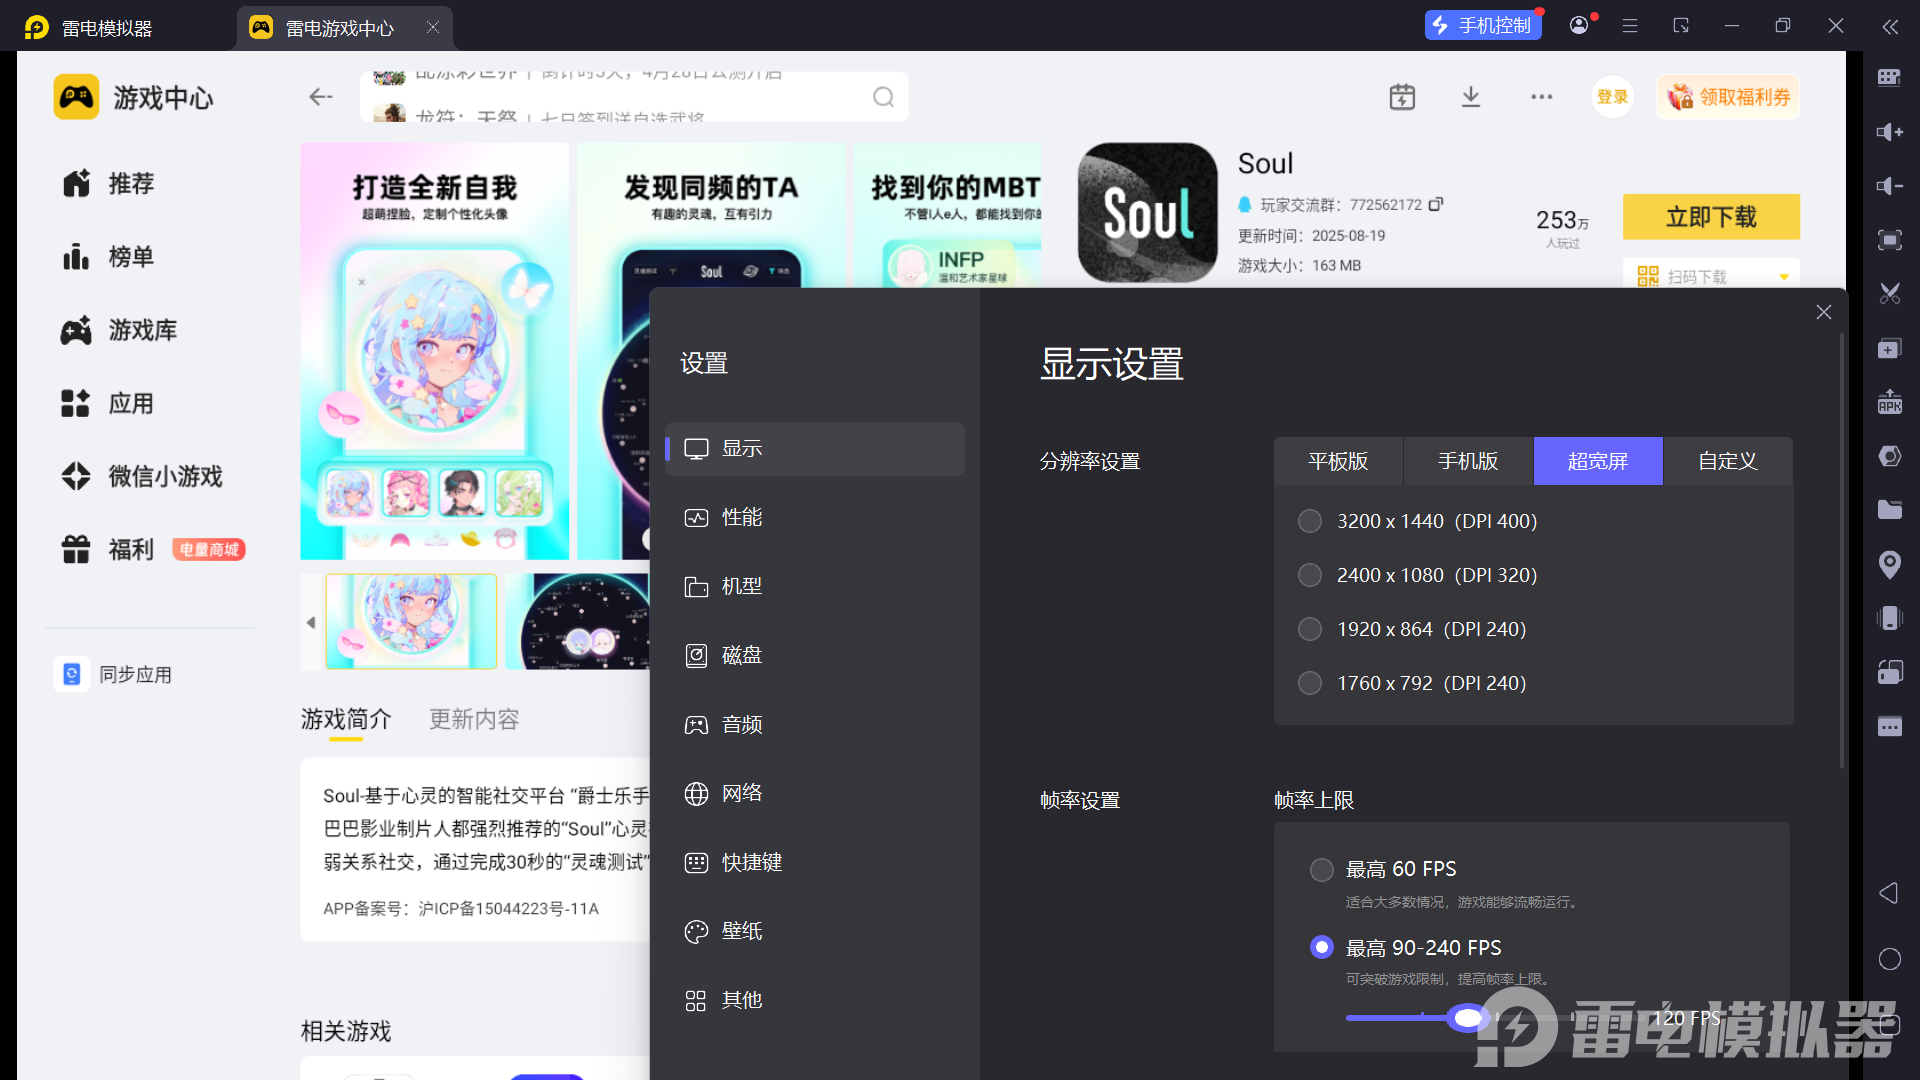This screenshot has height=1080, width=1920.
Task: Click the game search input field
Action: (x=620, y=97)
